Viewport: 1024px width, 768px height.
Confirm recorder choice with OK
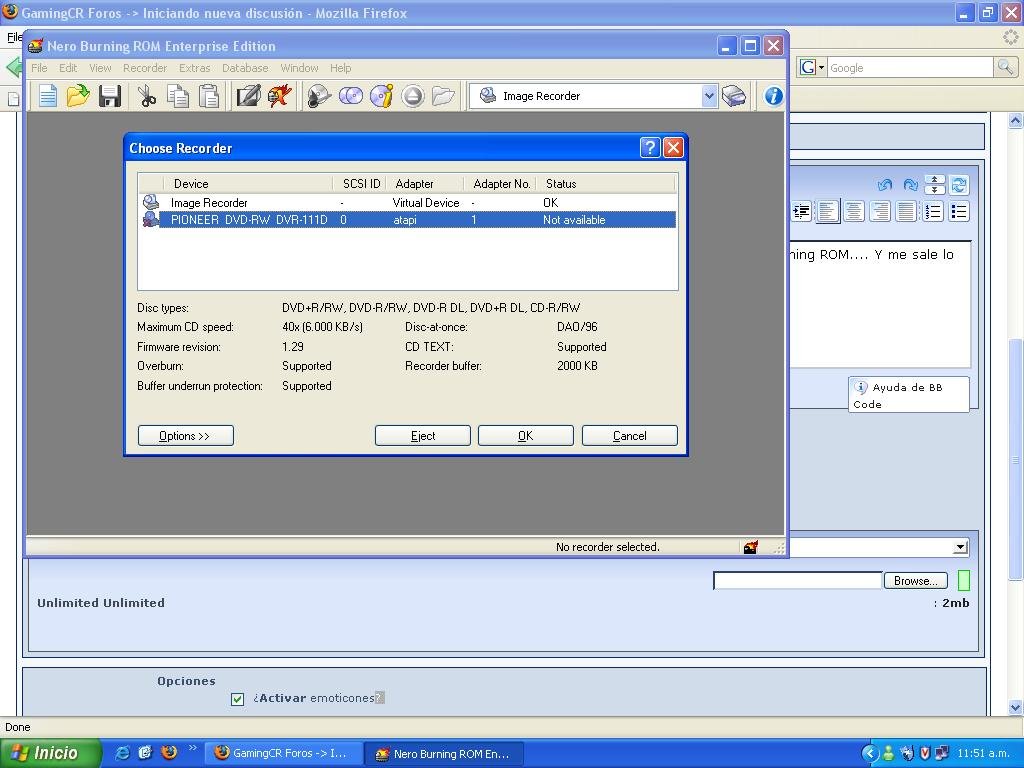pos(526,436)
